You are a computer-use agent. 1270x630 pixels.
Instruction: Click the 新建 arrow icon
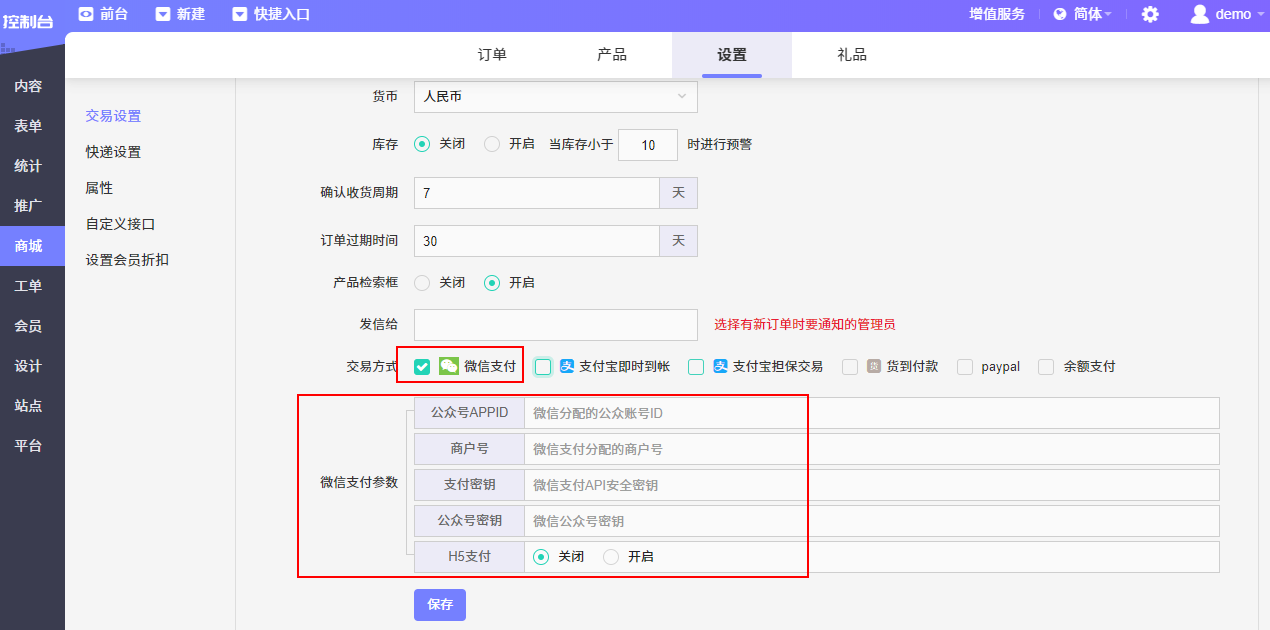(163, 14)
